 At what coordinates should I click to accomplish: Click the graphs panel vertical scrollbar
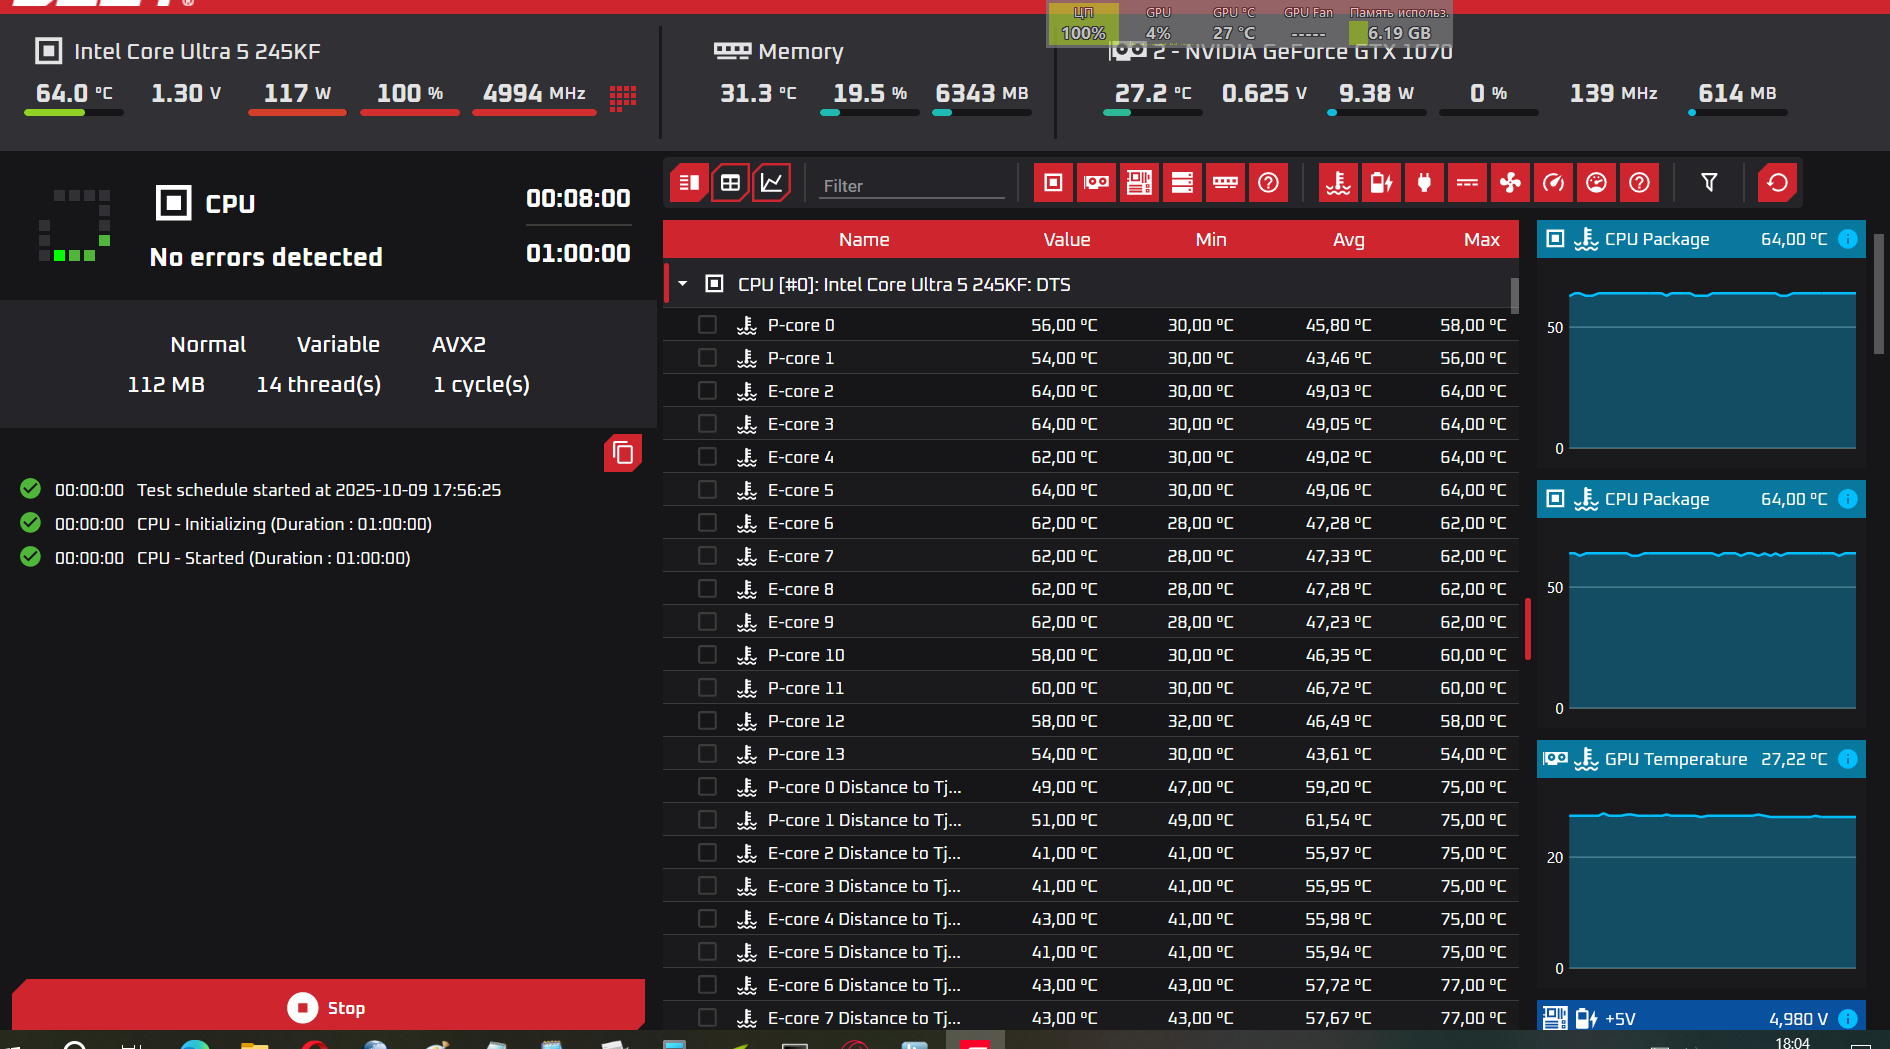[1879, 294]
